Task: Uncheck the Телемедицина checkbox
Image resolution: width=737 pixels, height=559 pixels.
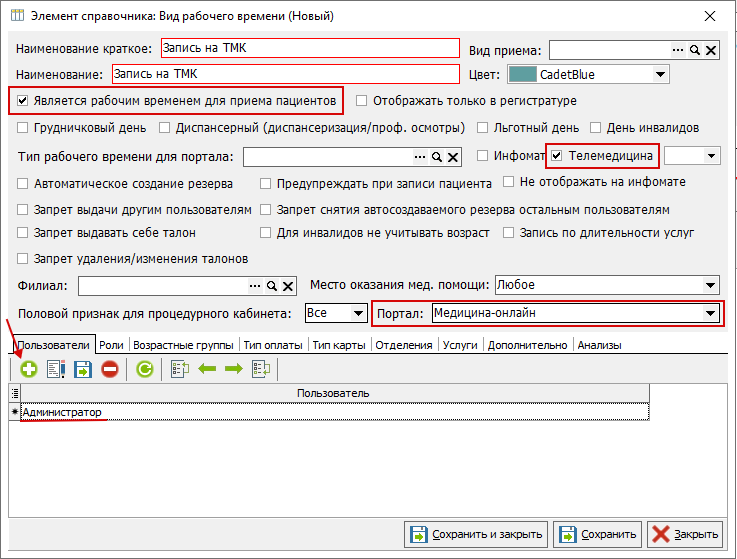Action: pos(558,156)
